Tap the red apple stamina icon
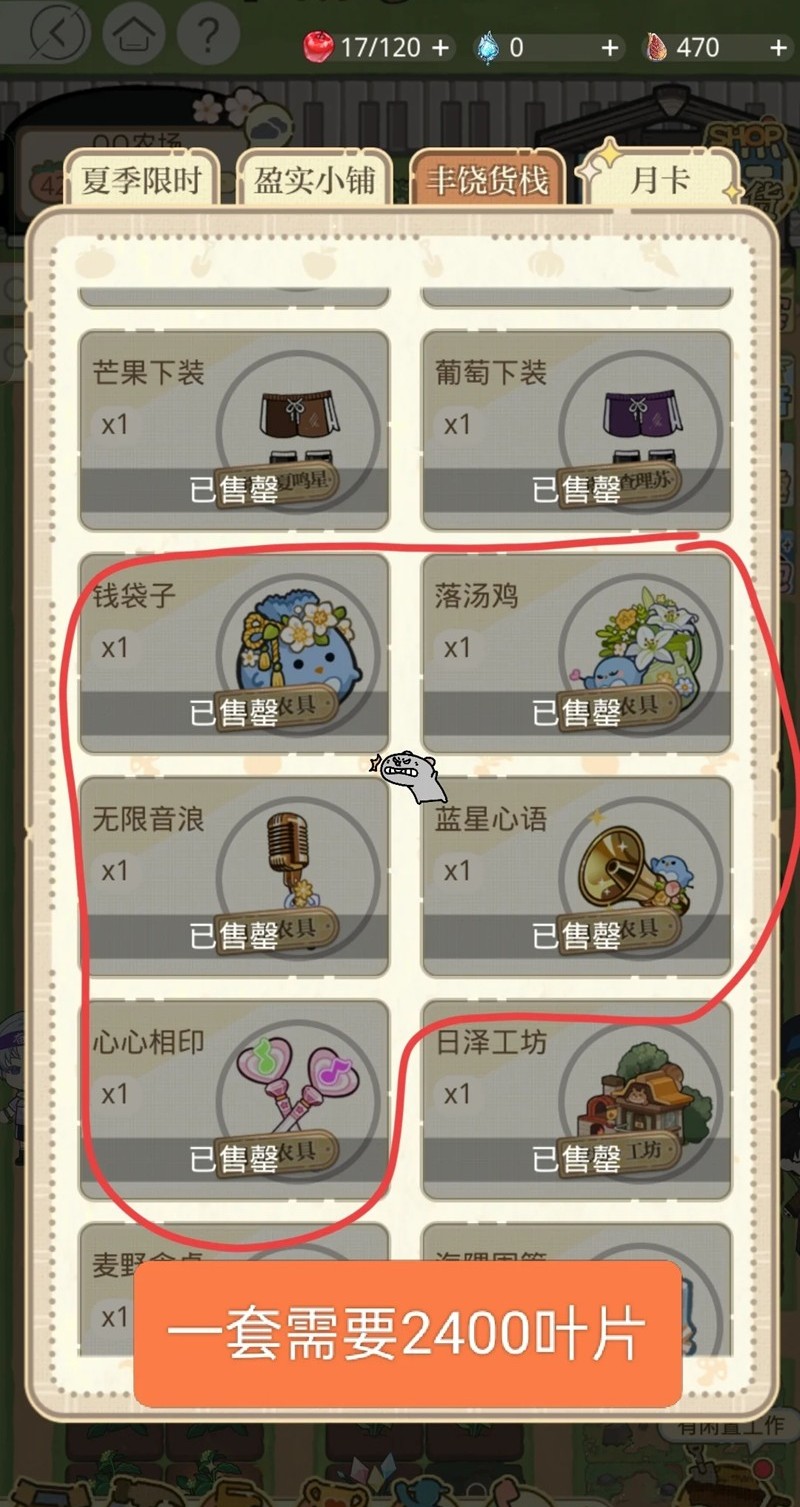 click(318, 46)
